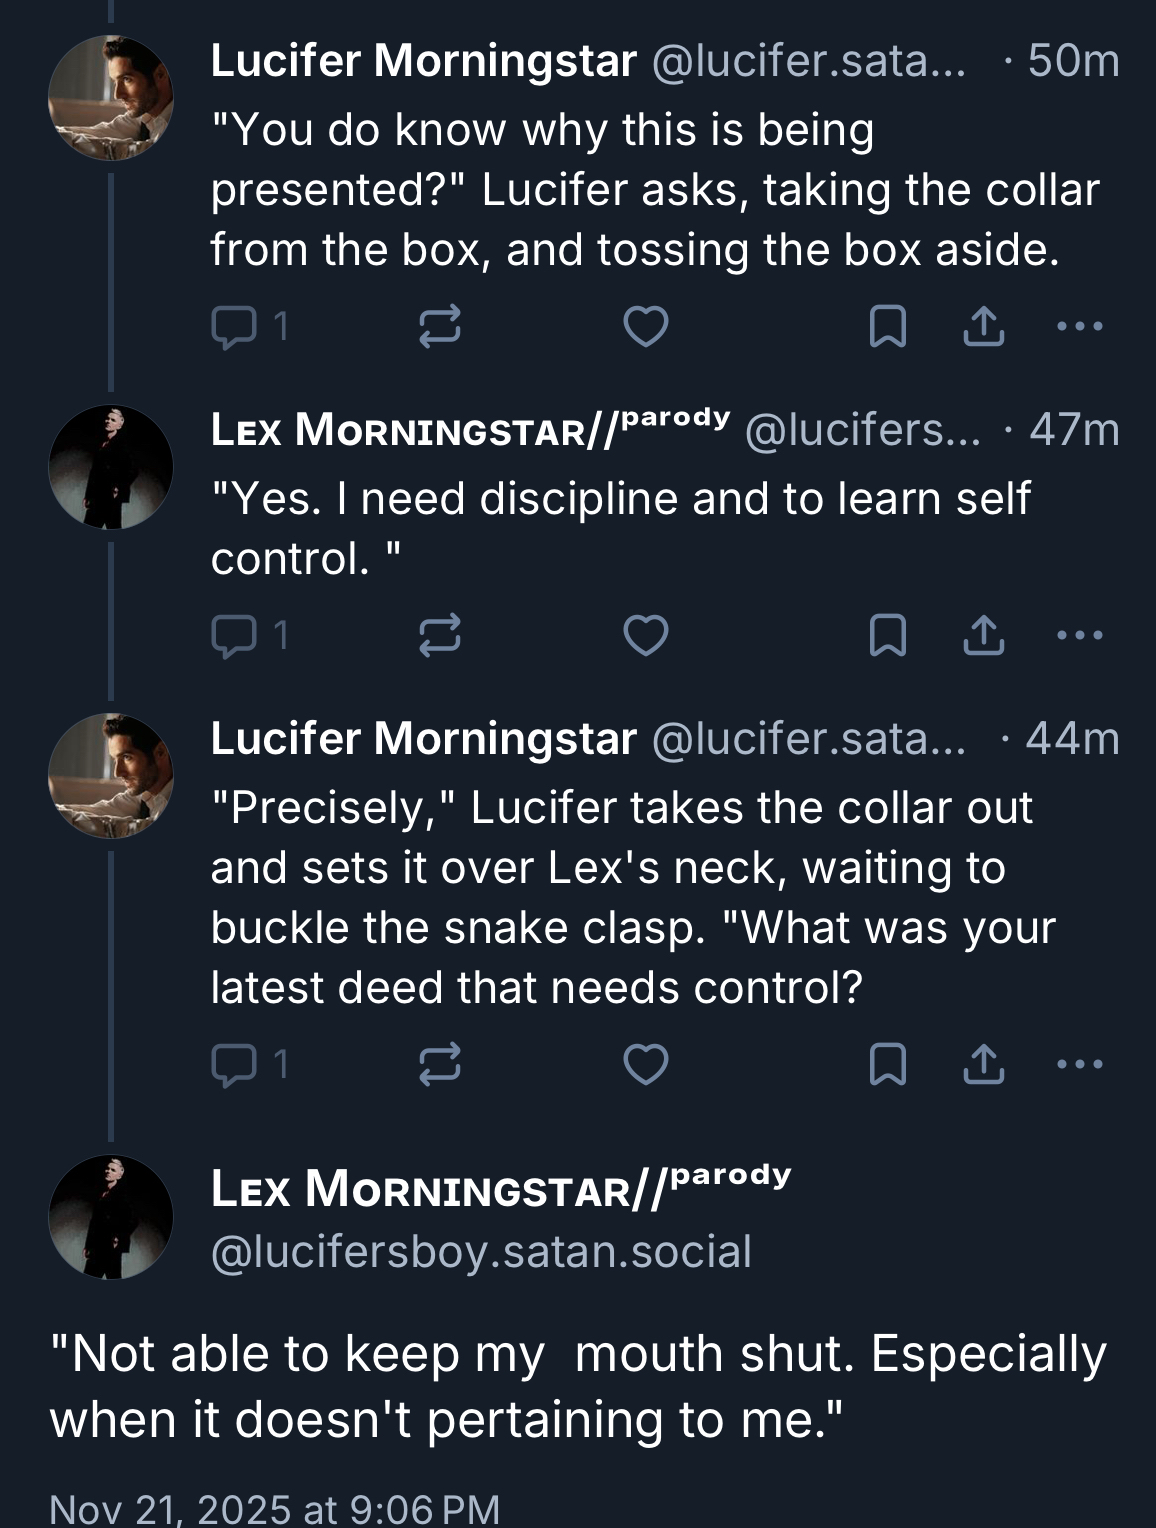Like the "I need discipline" post
This screenshot has width=1156, height=1528.
click(645, 635)
